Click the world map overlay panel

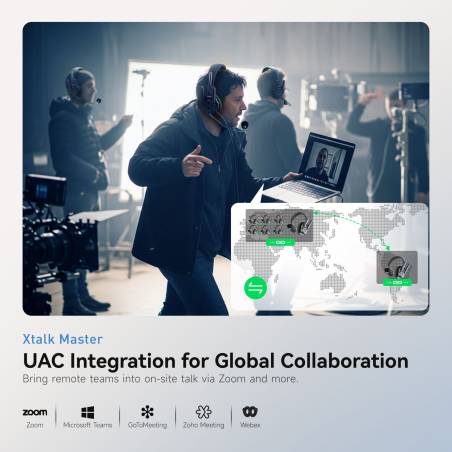330,256
